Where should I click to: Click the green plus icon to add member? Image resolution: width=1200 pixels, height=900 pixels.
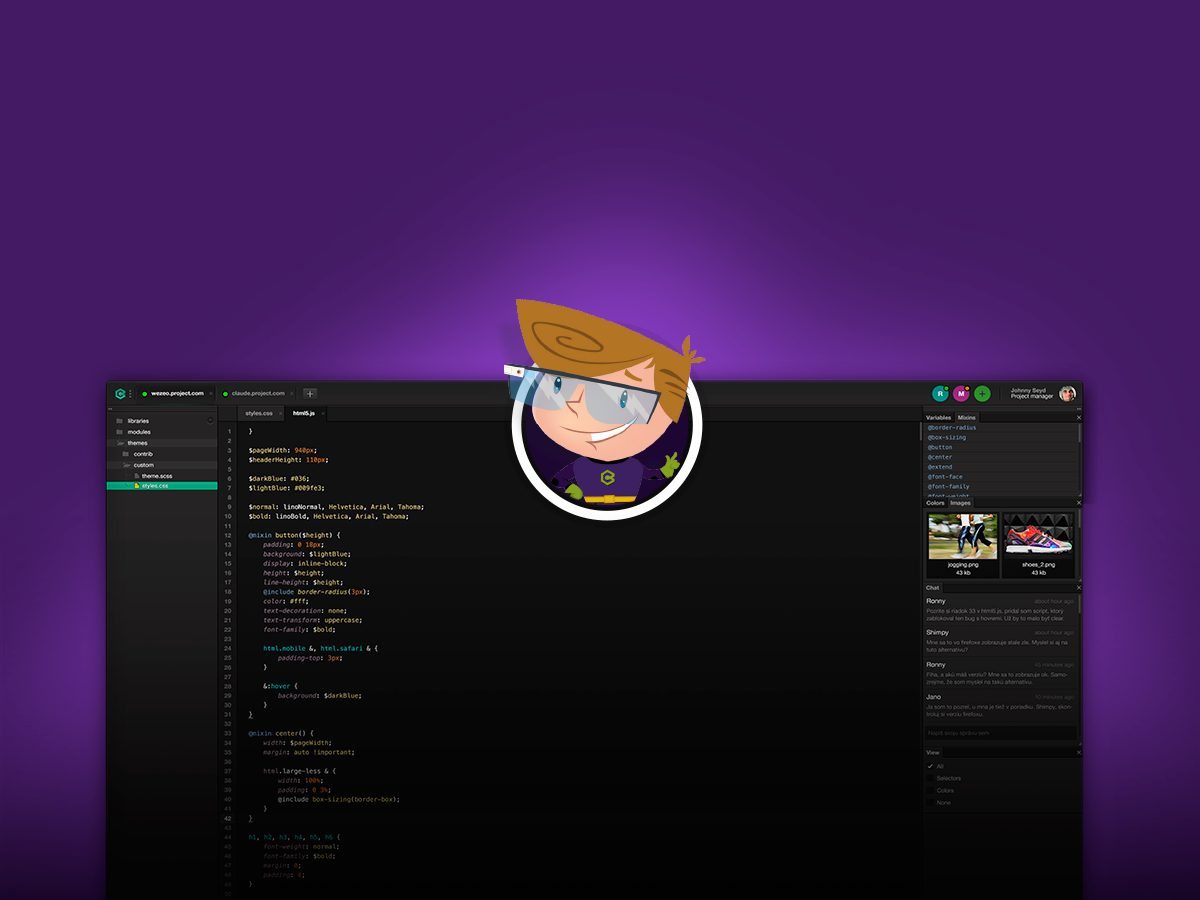(982, 394)
